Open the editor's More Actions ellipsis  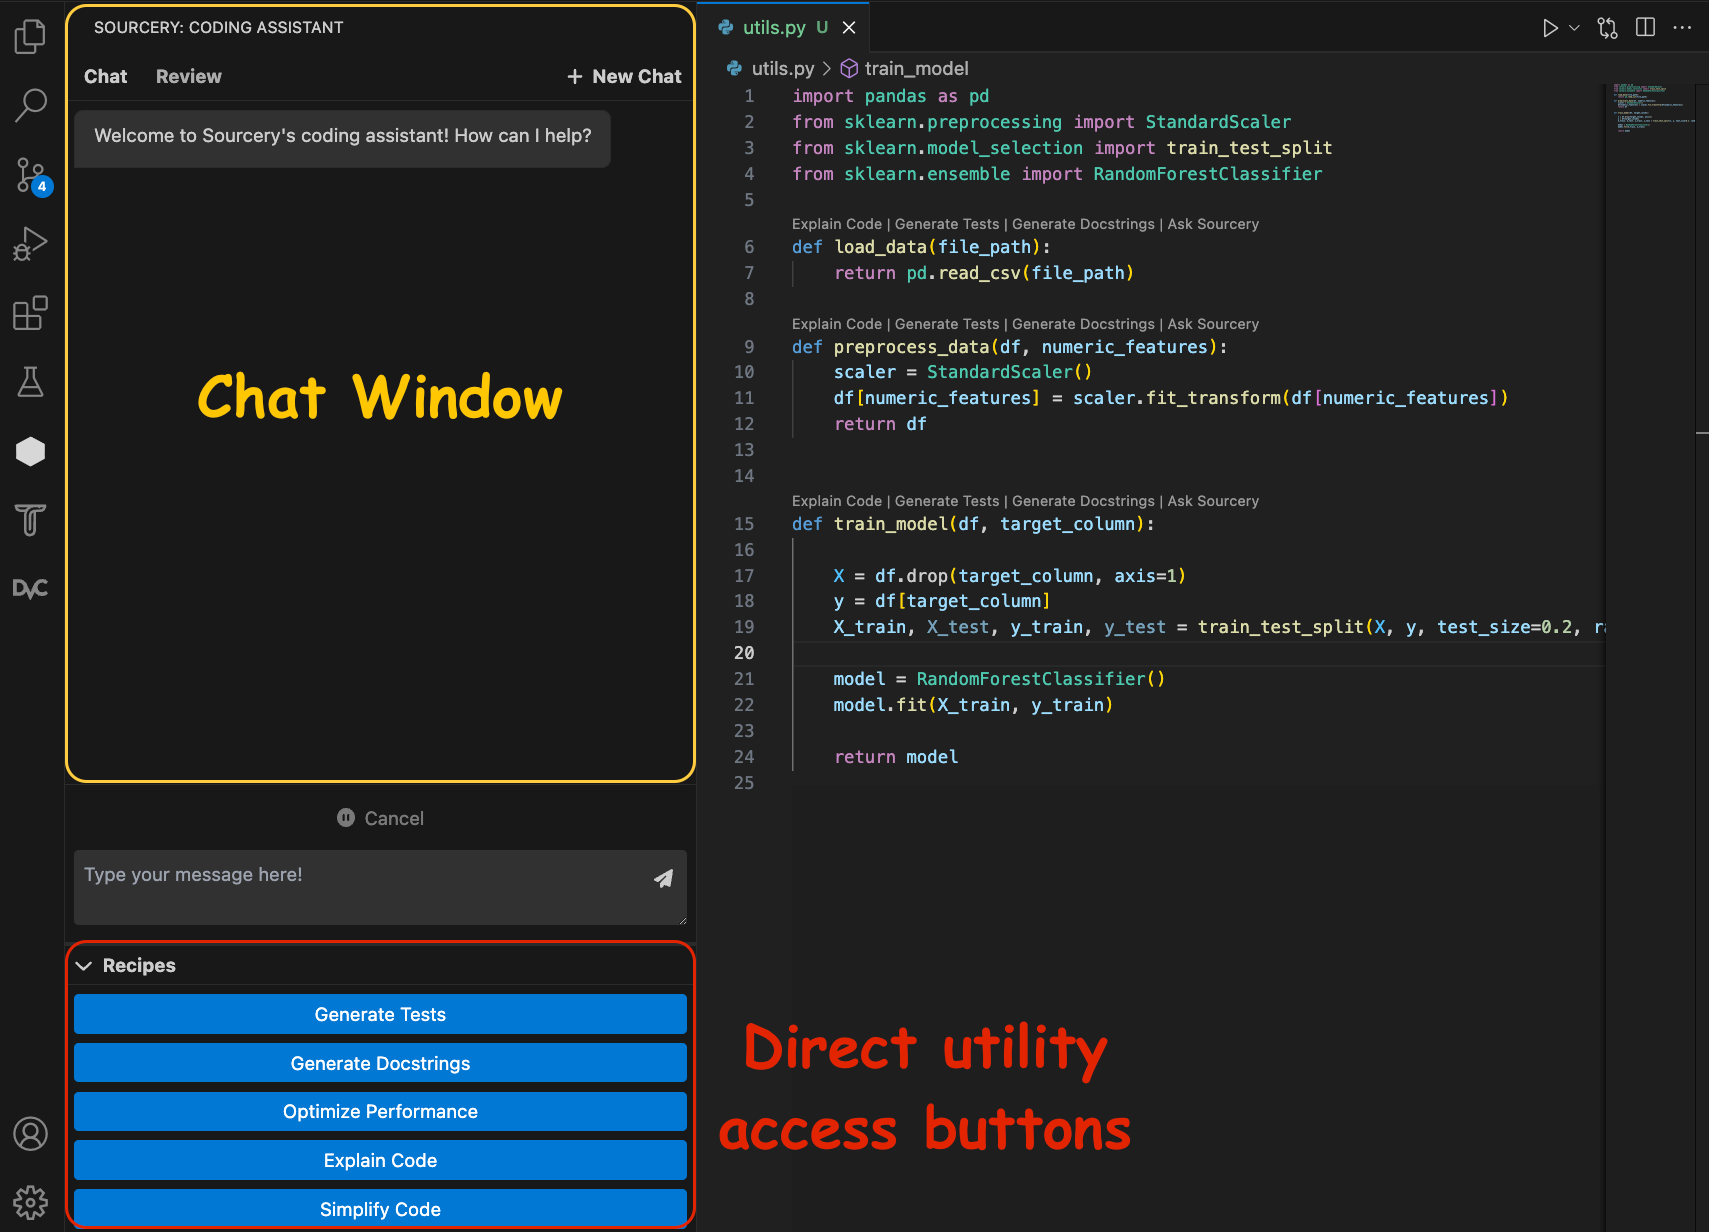(1683, 27)
